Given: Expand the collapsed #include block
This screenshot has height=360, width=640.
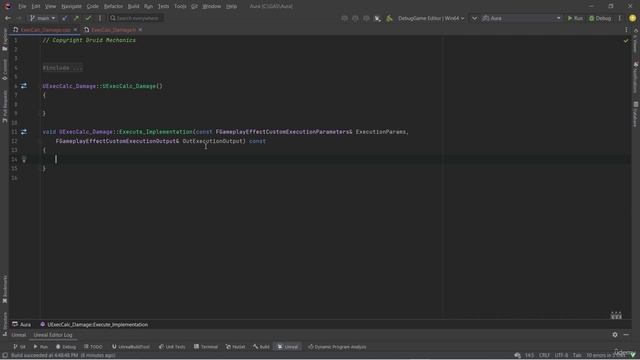Looking at the screenshot, I should pyautogui.click(x=62, y=68).
